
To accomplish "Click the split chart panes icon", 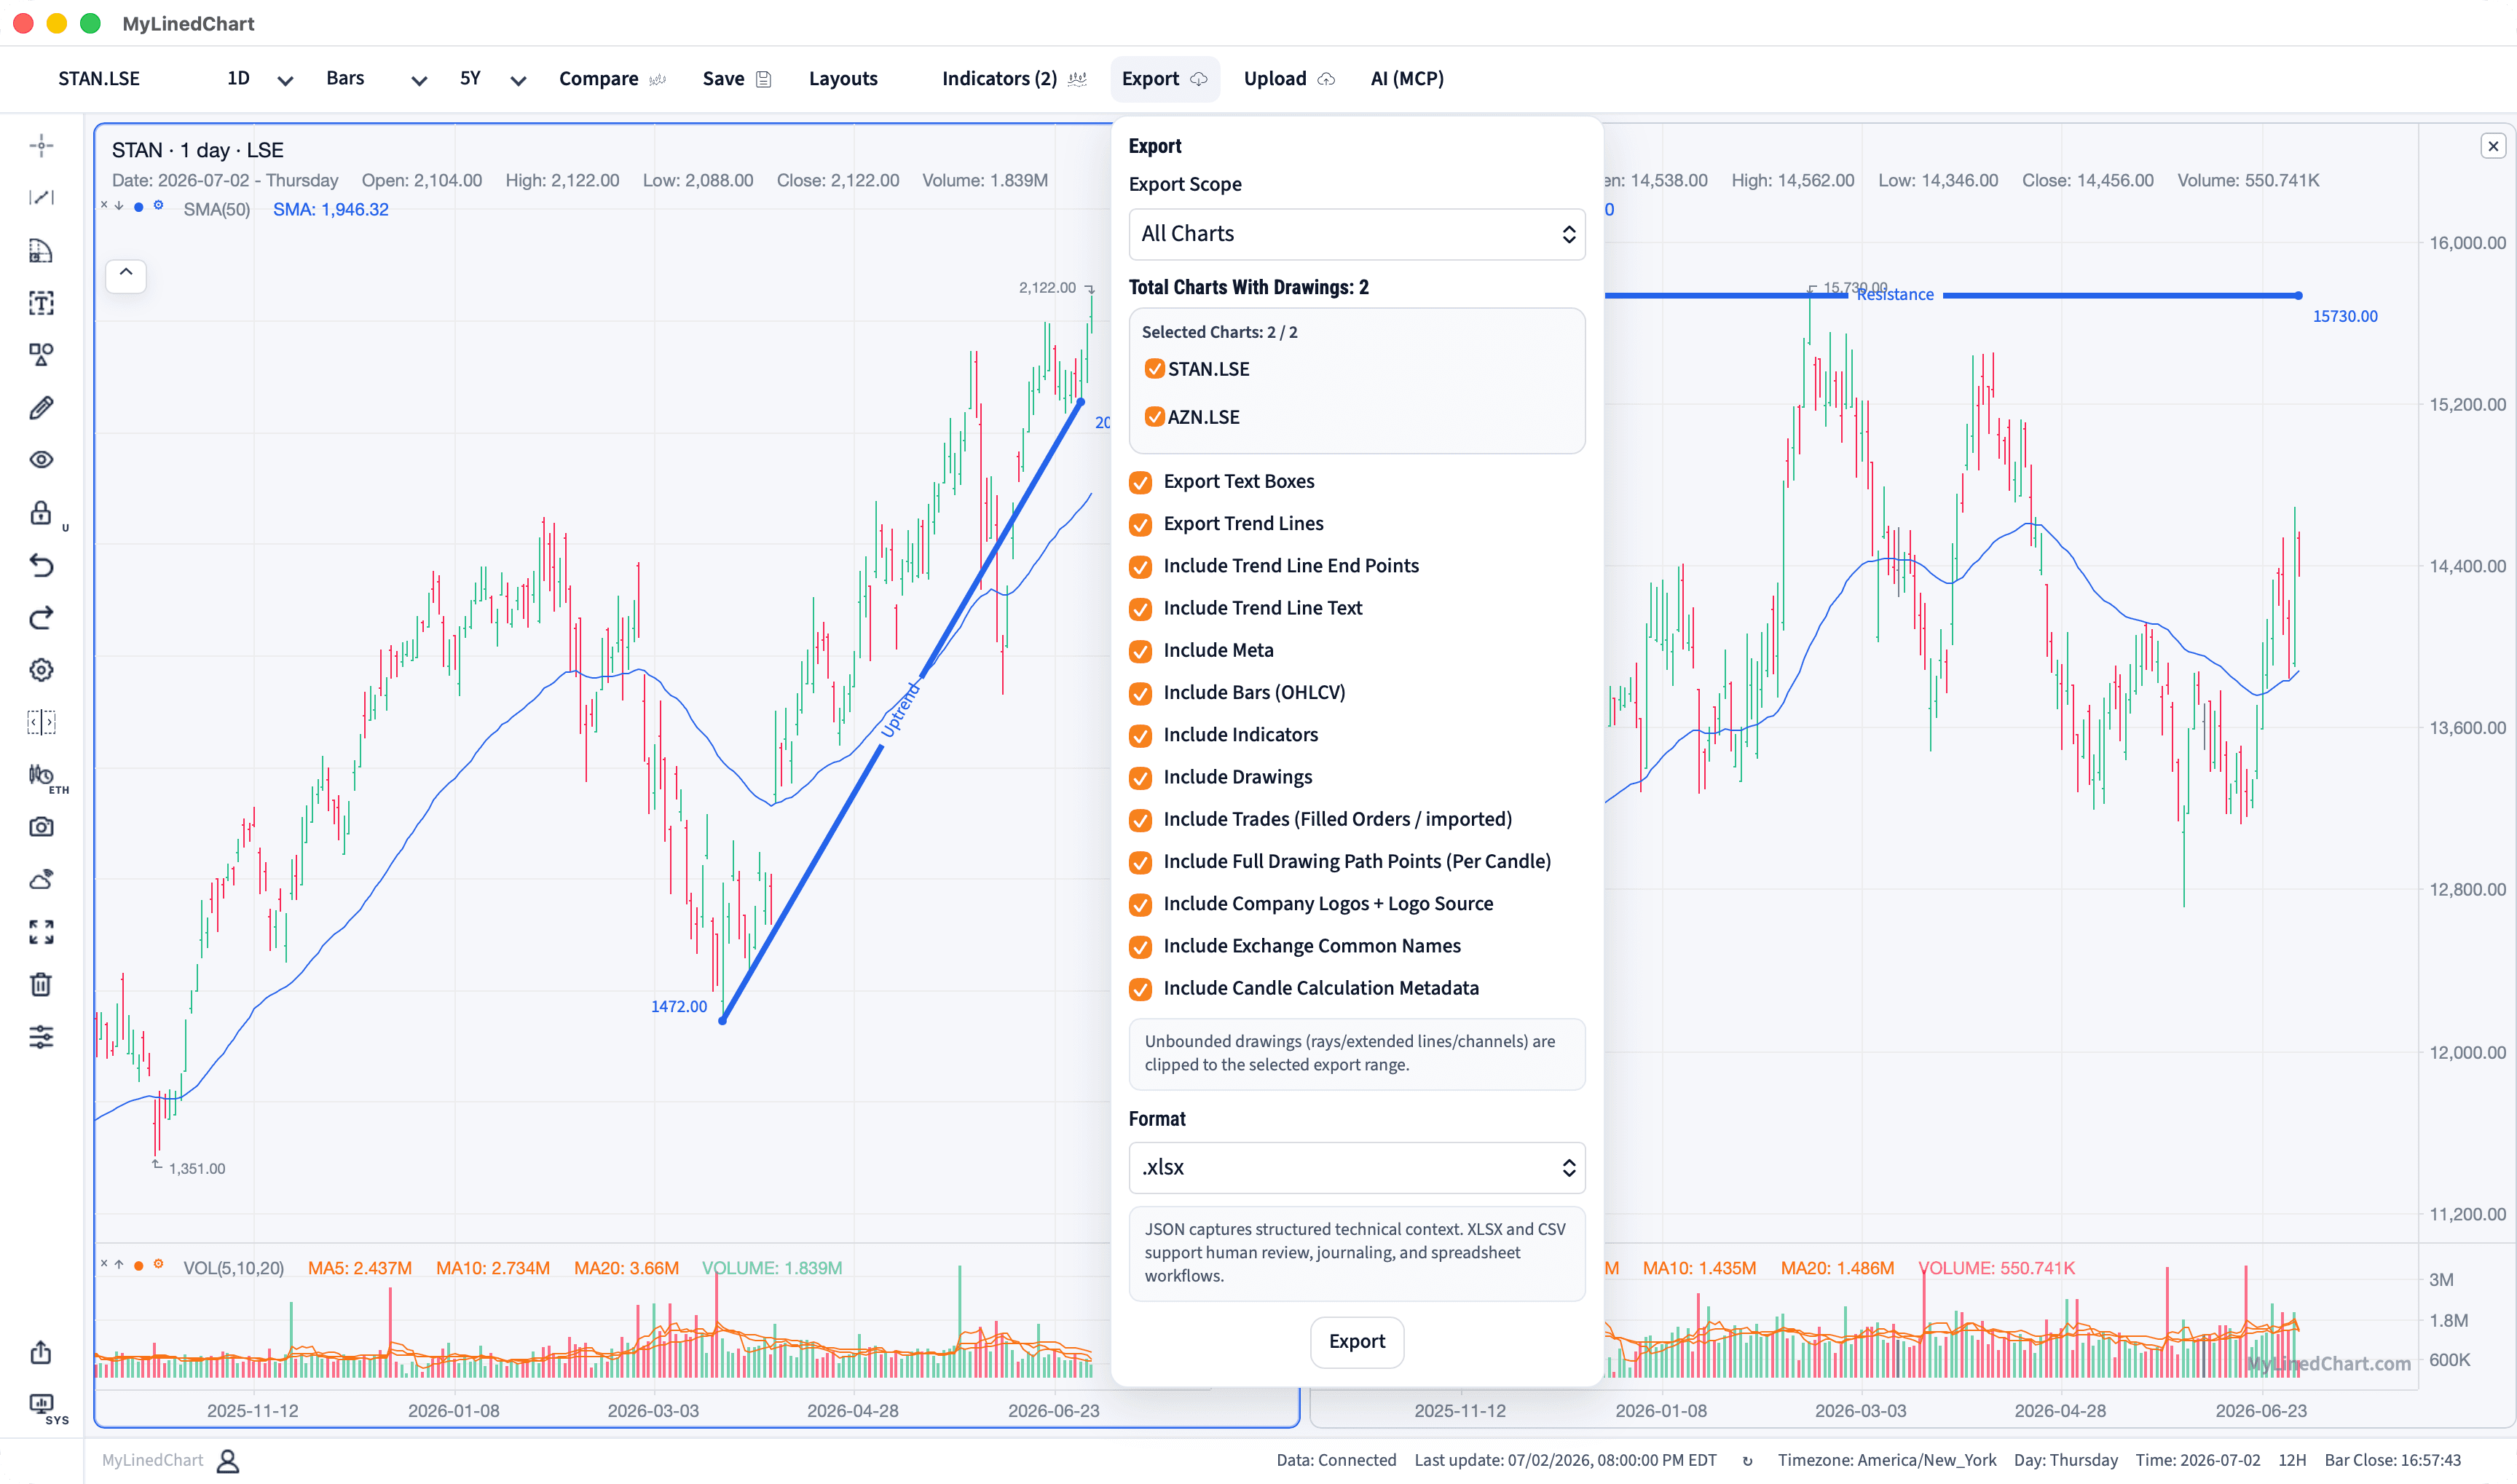I will point(41,722).
